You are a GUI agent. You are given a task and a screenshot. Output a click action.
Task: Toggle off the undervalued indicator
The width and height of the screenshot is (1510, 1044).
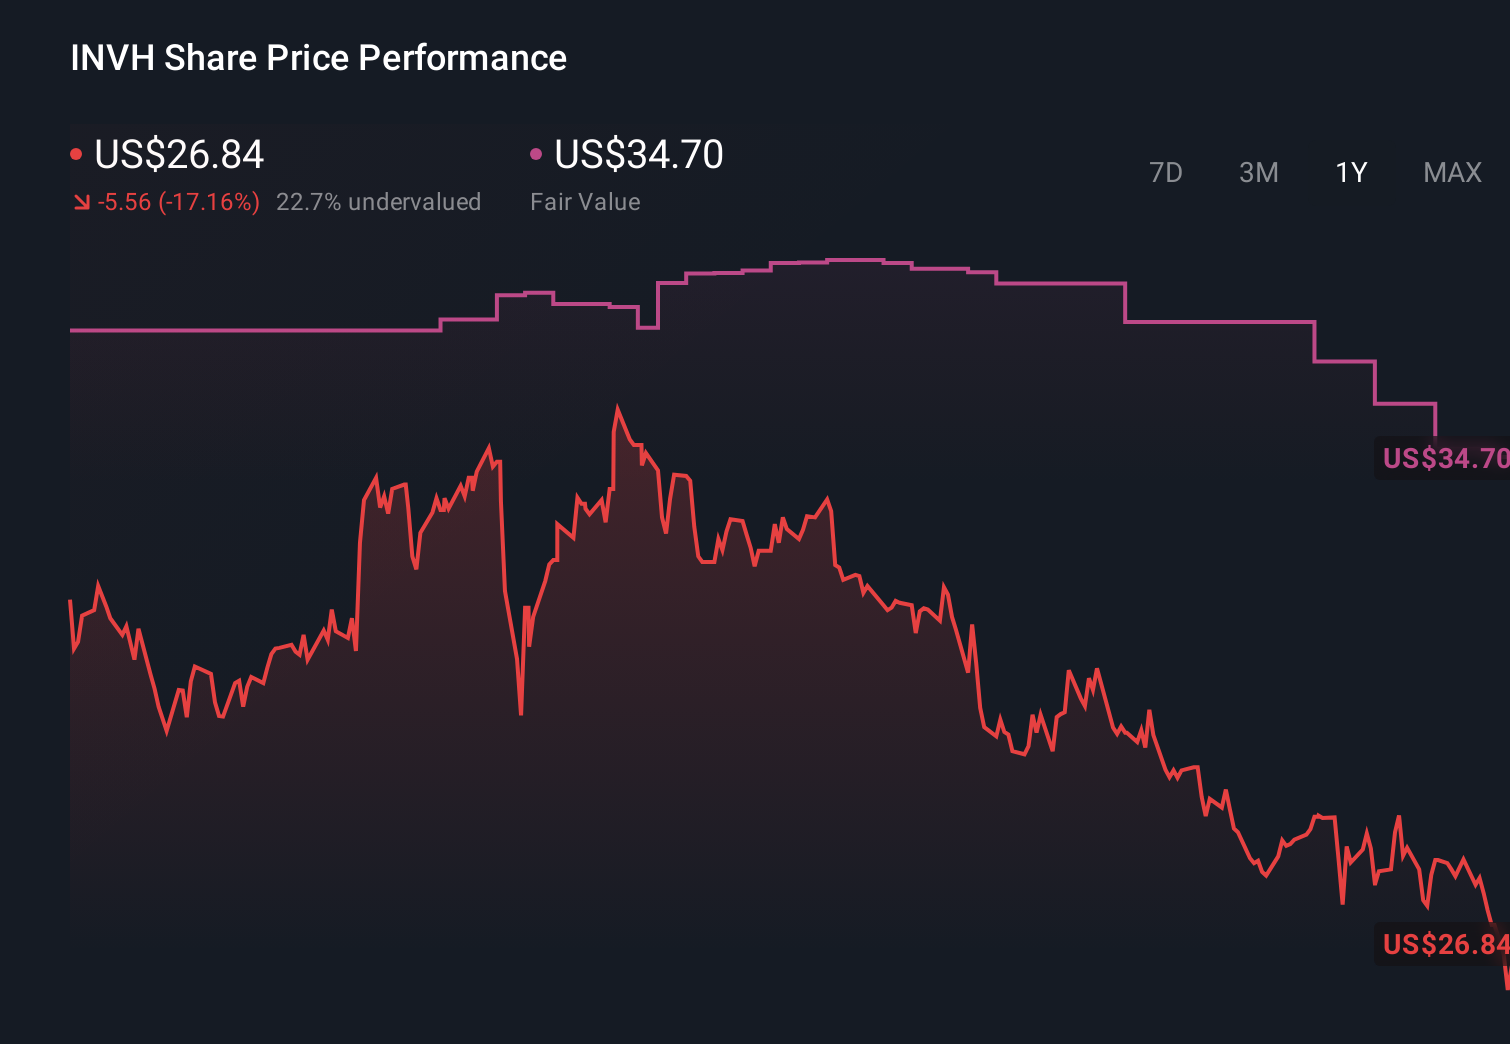pos(379,201)
